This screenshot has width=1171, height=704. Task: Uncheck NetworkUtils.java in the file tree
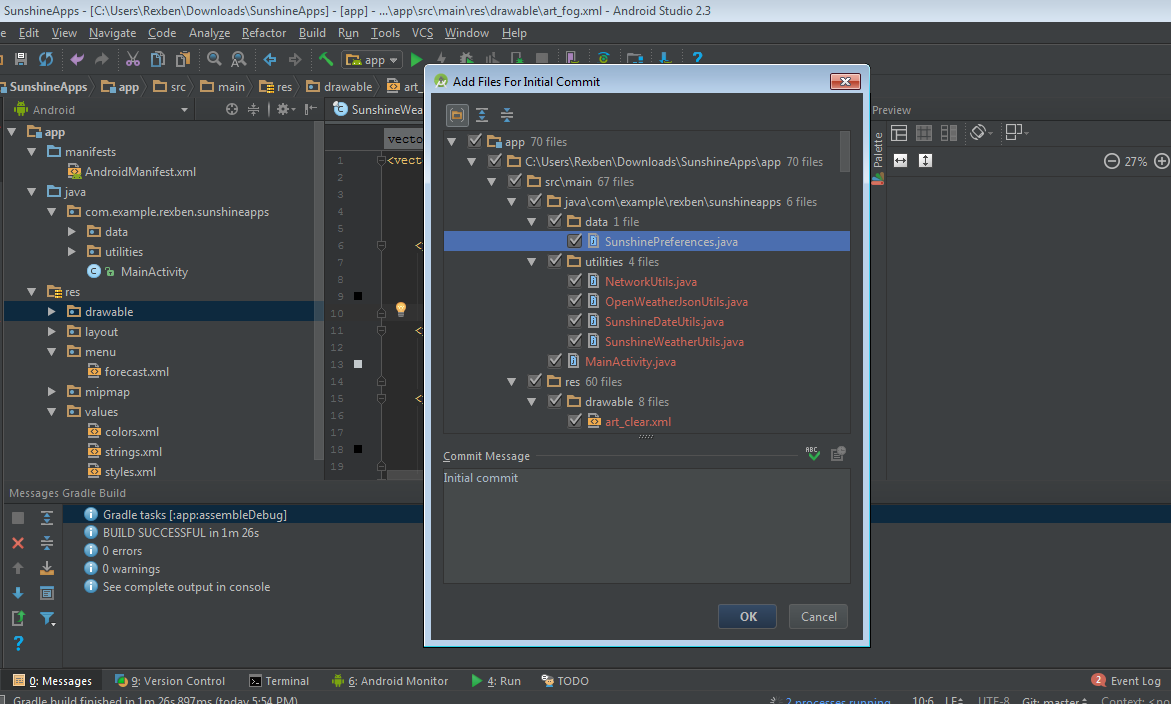(x=573, y=281)
